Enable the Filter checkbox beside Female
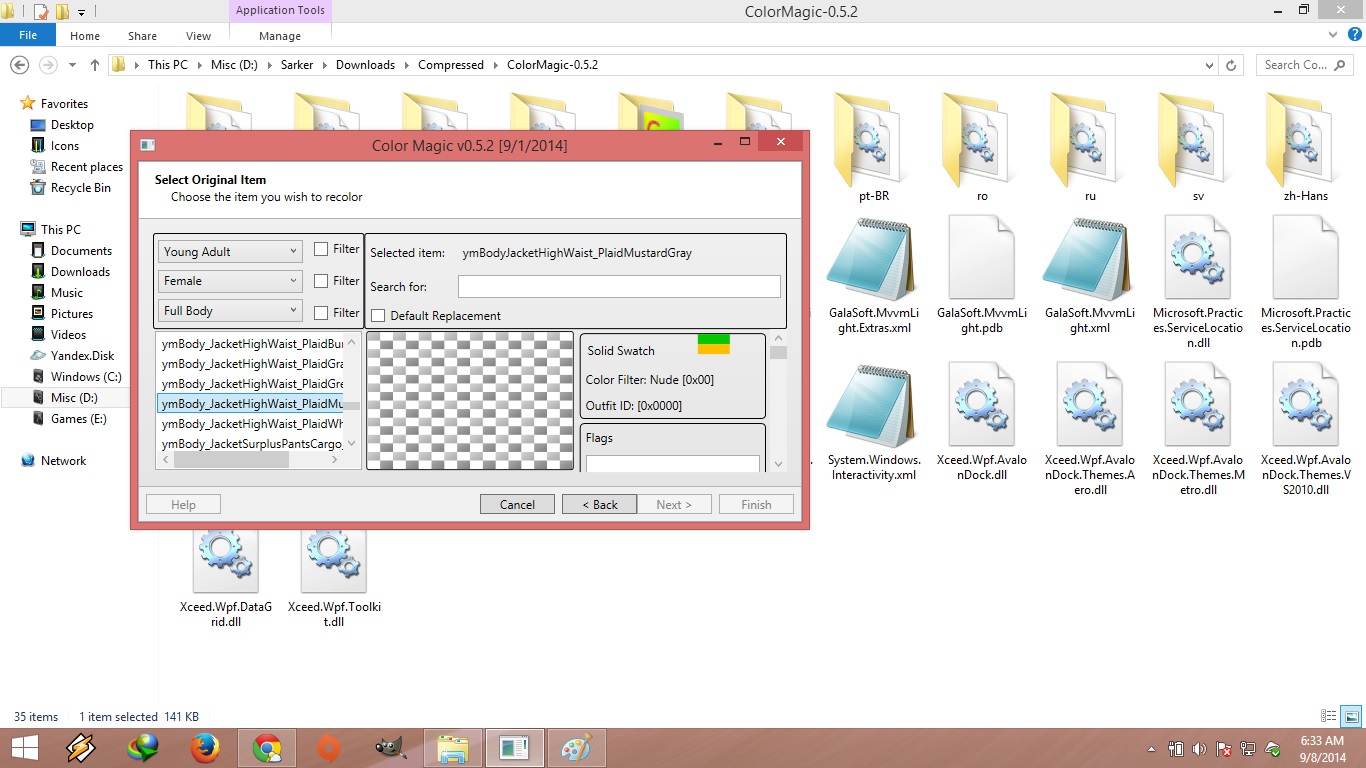The width and height of the screenshot is (1366, 768). (x=321, y=281)
